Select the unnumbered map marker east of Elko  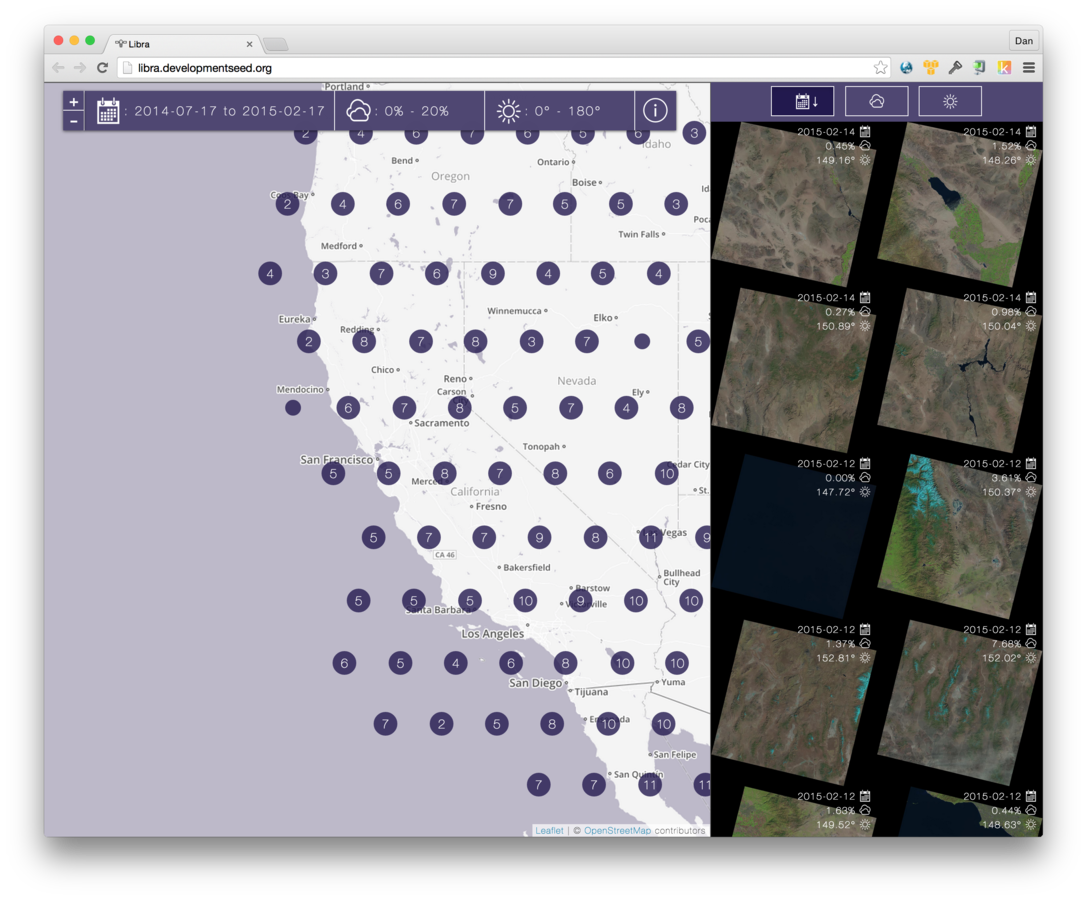click(x=642, y=341)
